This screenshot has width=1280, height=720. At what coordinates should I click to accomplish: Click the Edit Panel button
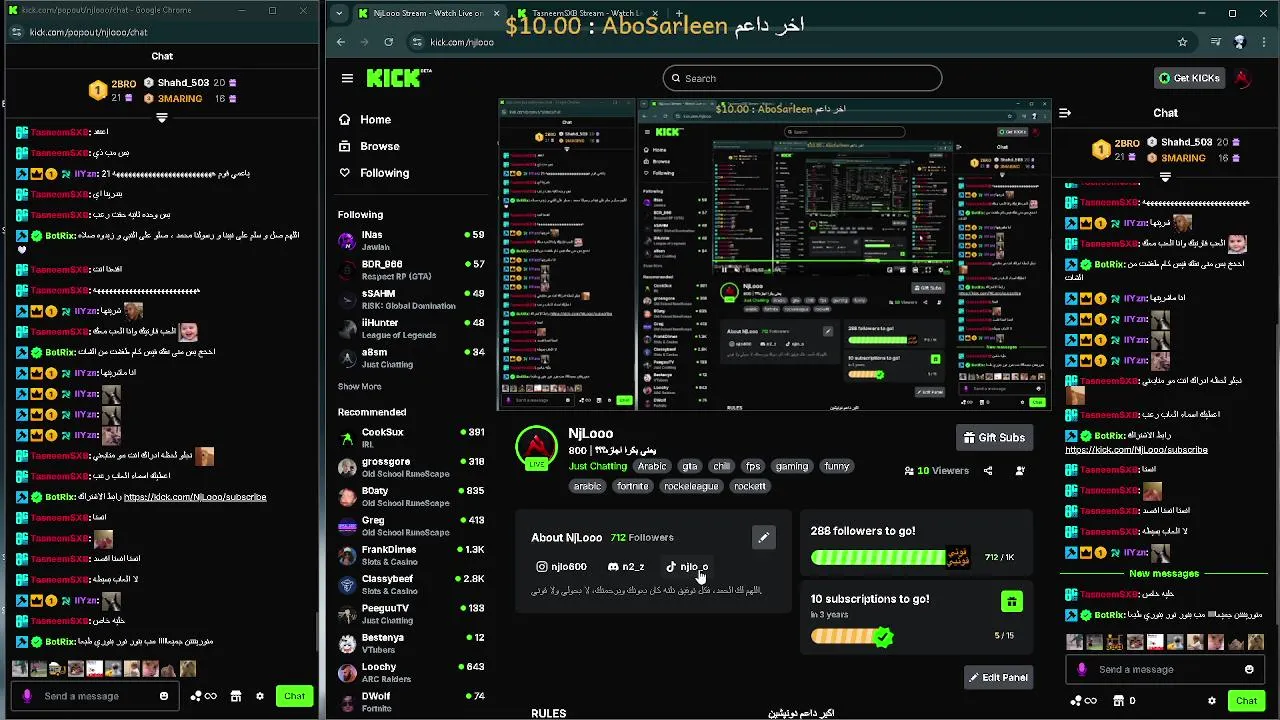(x=998, y=678)
